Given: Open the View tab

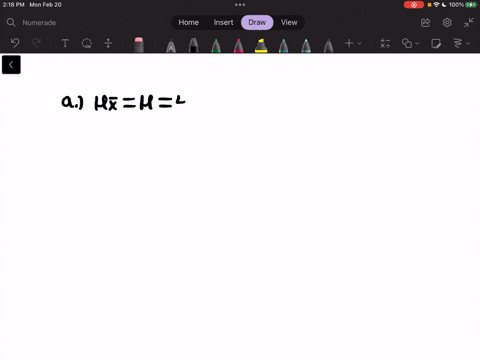Looking at the screenshot, I should coord(289,22).
